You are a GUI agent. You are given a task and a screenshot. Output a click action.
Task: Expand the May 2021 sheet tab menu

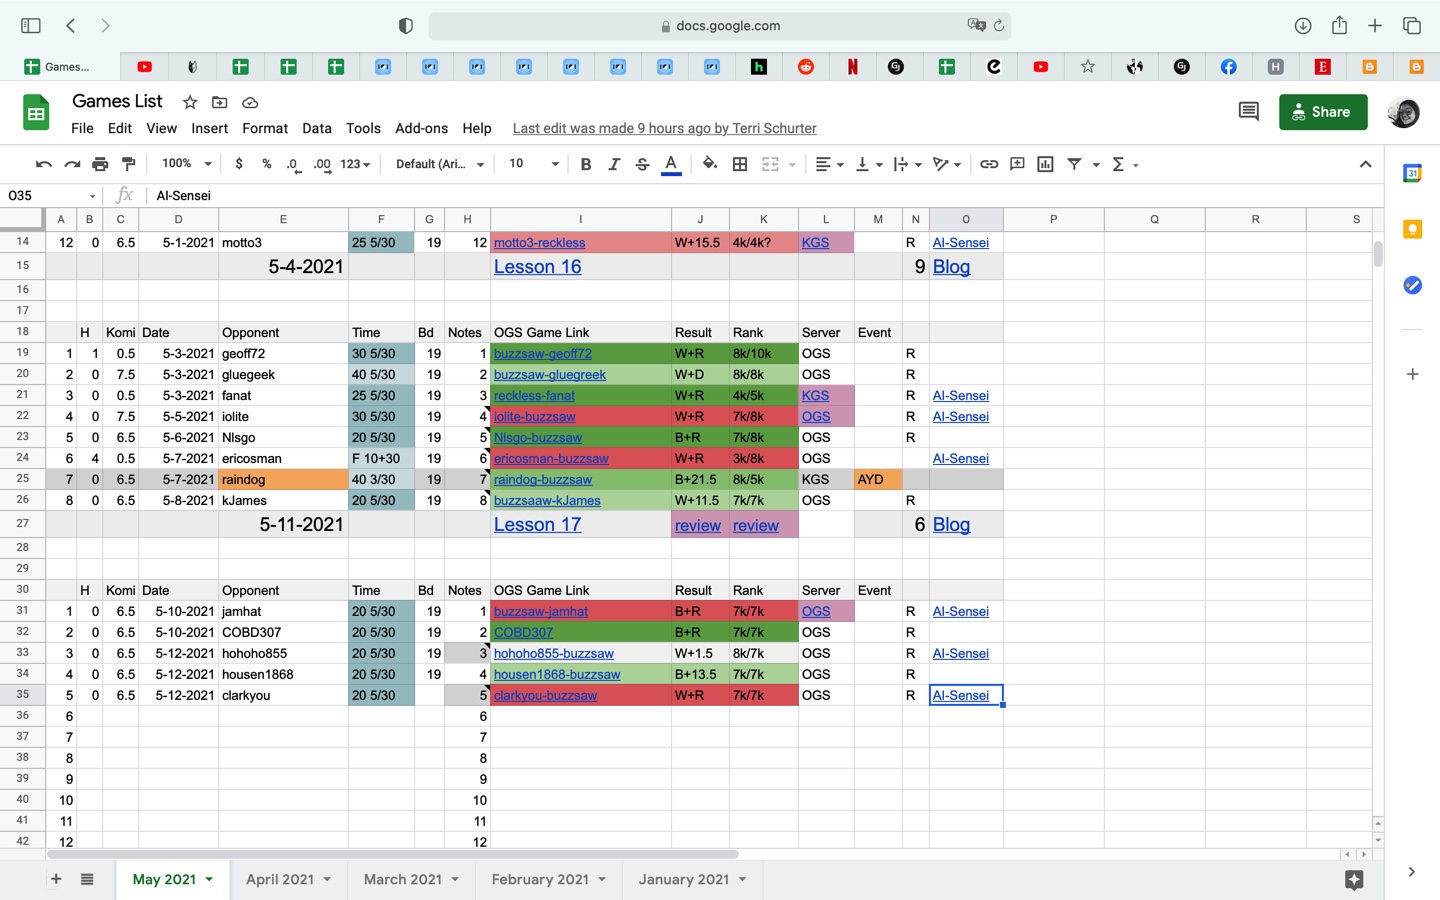coord(208,880)
